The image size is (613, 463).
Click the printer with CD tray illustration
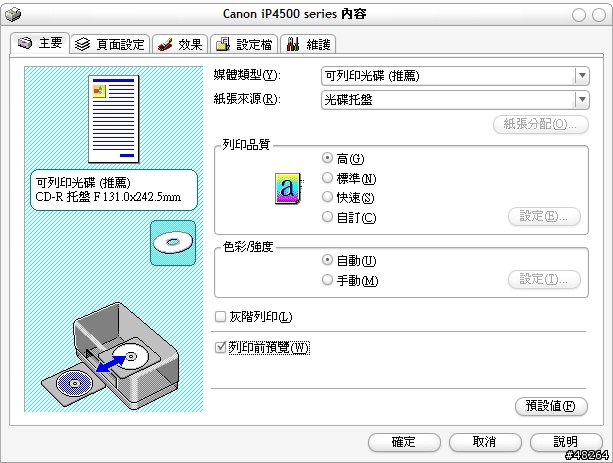[111, 357]
